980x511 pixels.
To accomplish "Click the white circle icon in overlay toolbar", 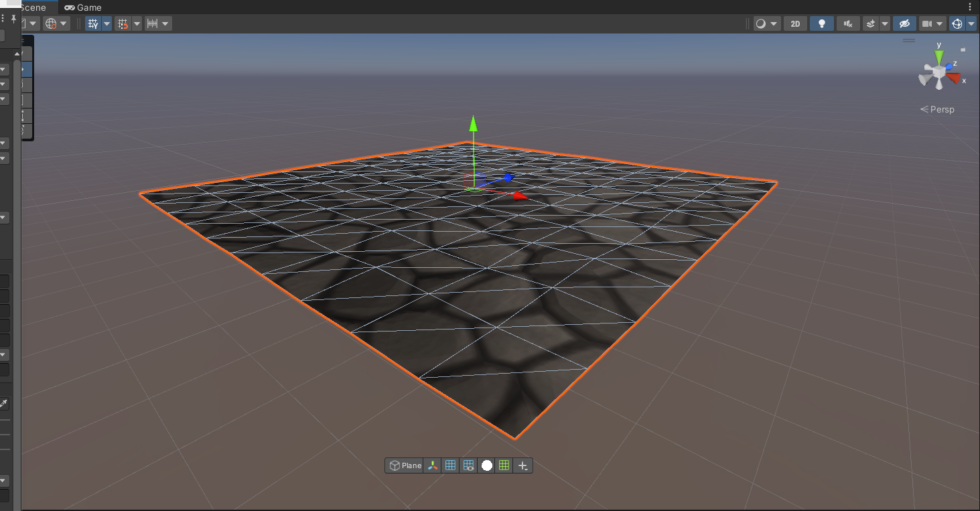I will click(x=487, y=465).
